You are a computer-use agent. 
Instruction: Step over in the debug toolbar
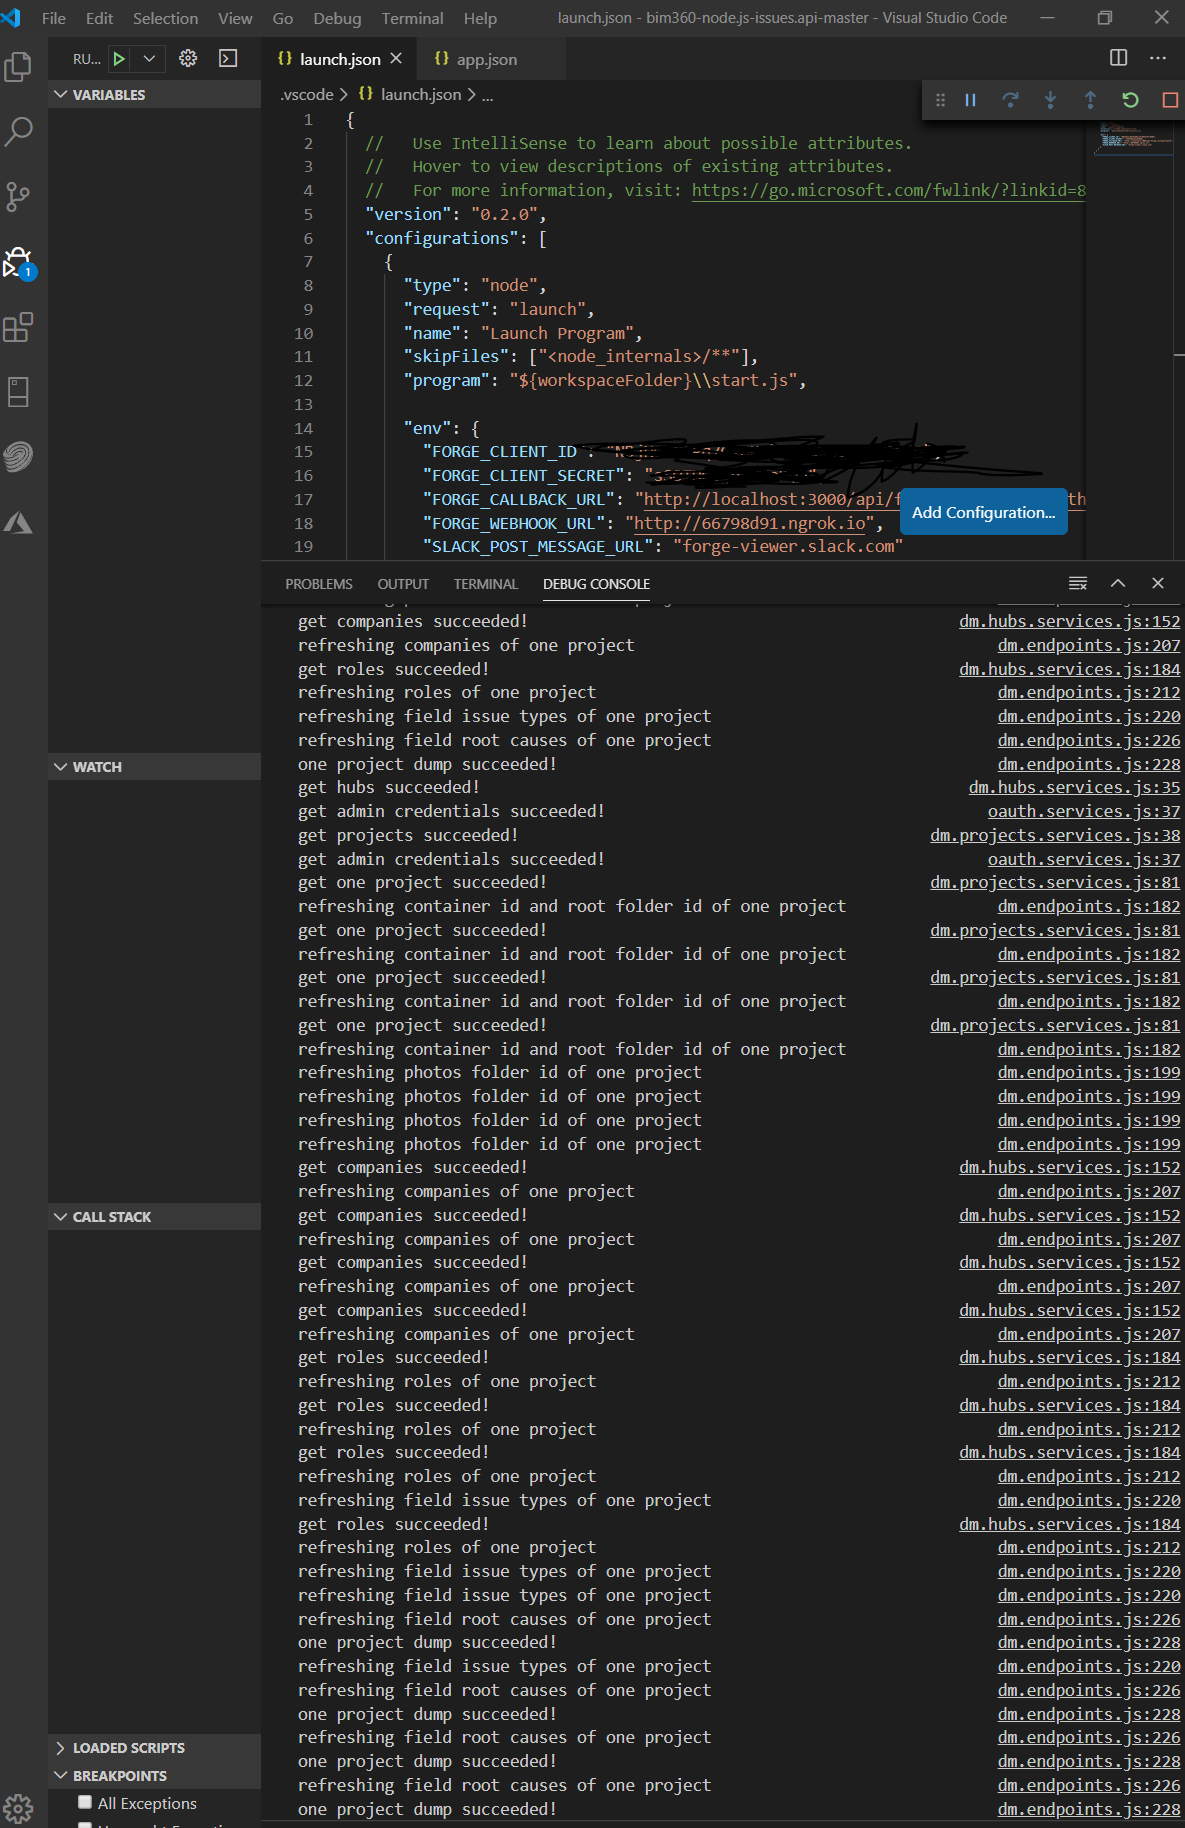(x=1010, y=100)
